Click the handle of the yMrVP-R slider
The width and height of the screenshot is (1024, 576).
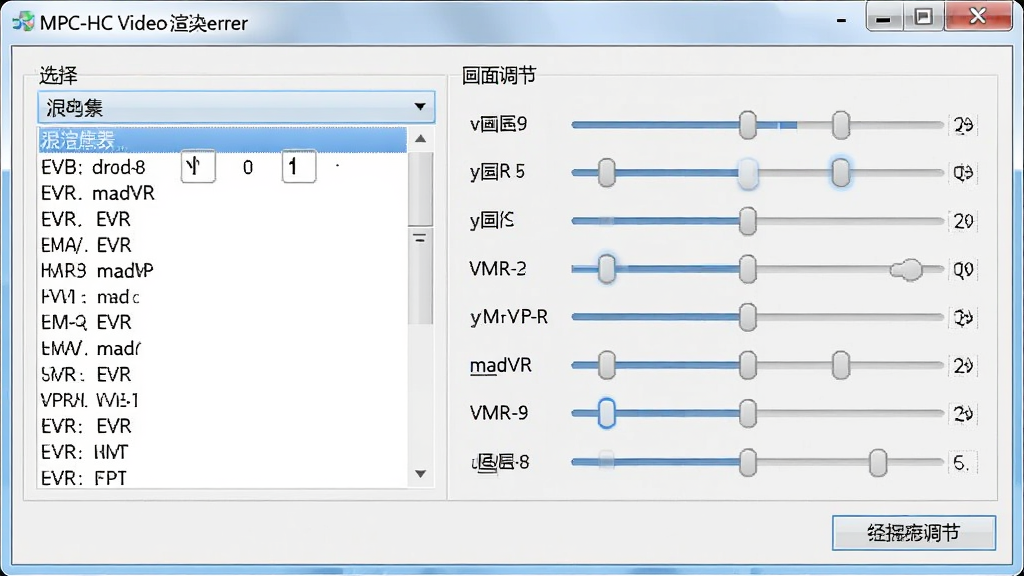click(748, 317)
